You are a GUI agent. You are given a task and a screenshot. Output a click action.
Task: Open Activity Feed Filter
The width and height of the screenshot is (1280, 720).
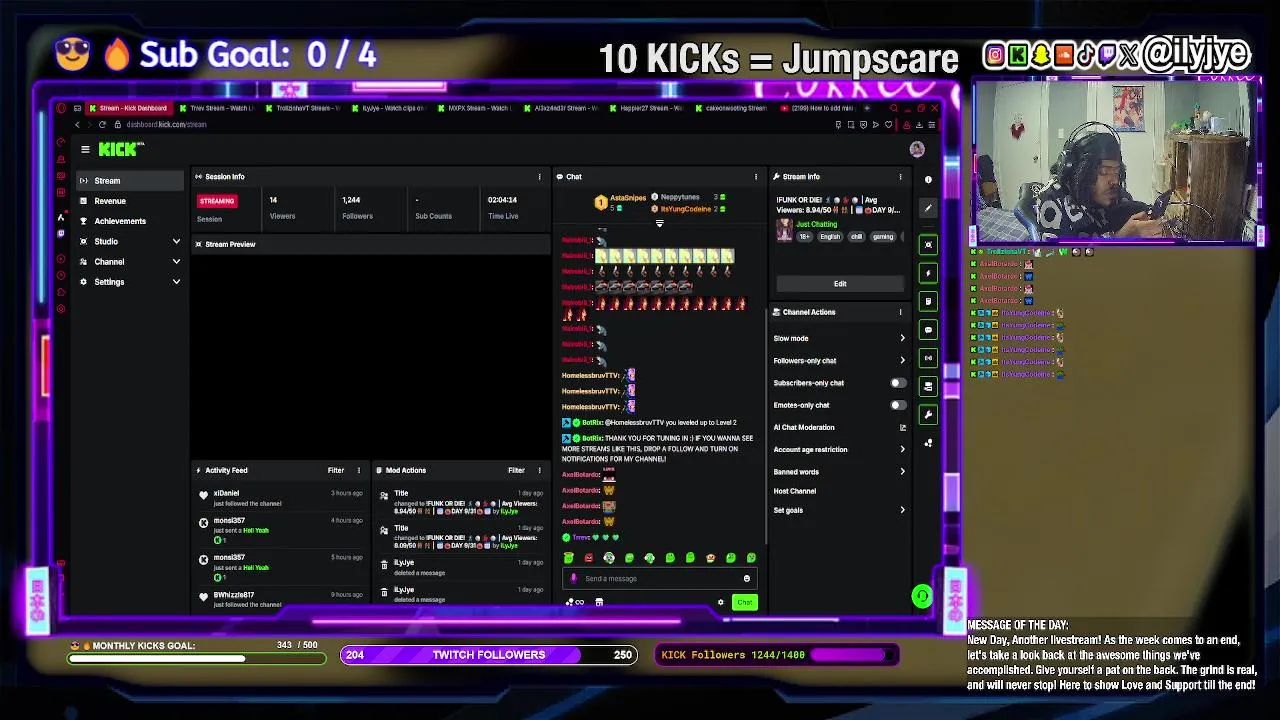tap(336, 470)
